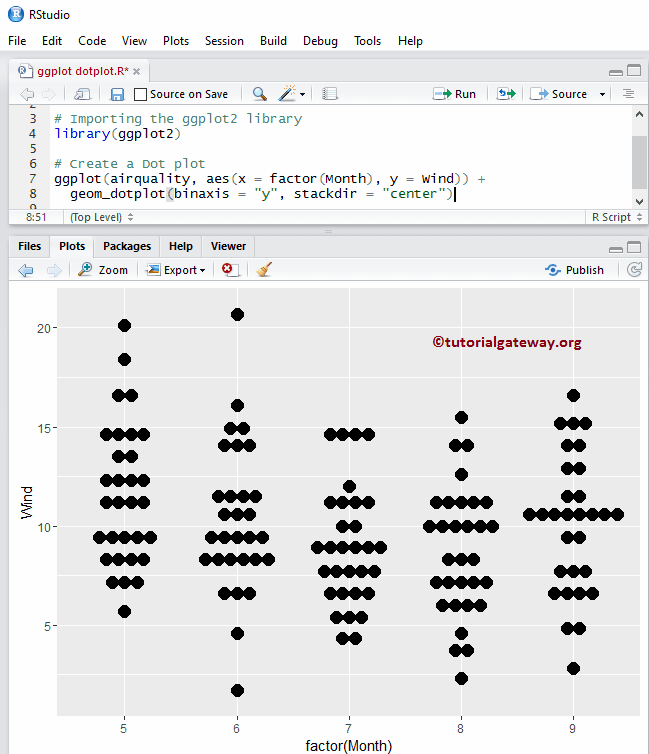Toggle the Source on Save checkbox
Screen dimensions: 649x754
[x=141, y=94]
